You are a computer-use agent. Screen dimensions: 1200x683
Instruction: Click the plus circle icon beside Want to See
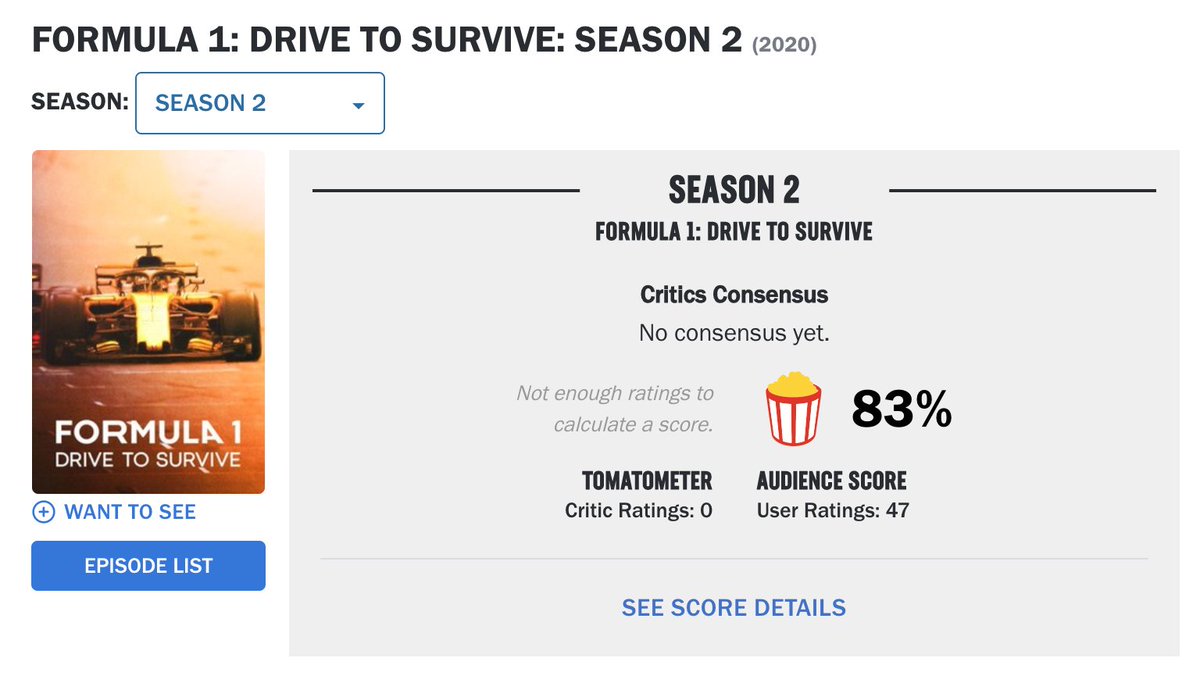(43, 512)
